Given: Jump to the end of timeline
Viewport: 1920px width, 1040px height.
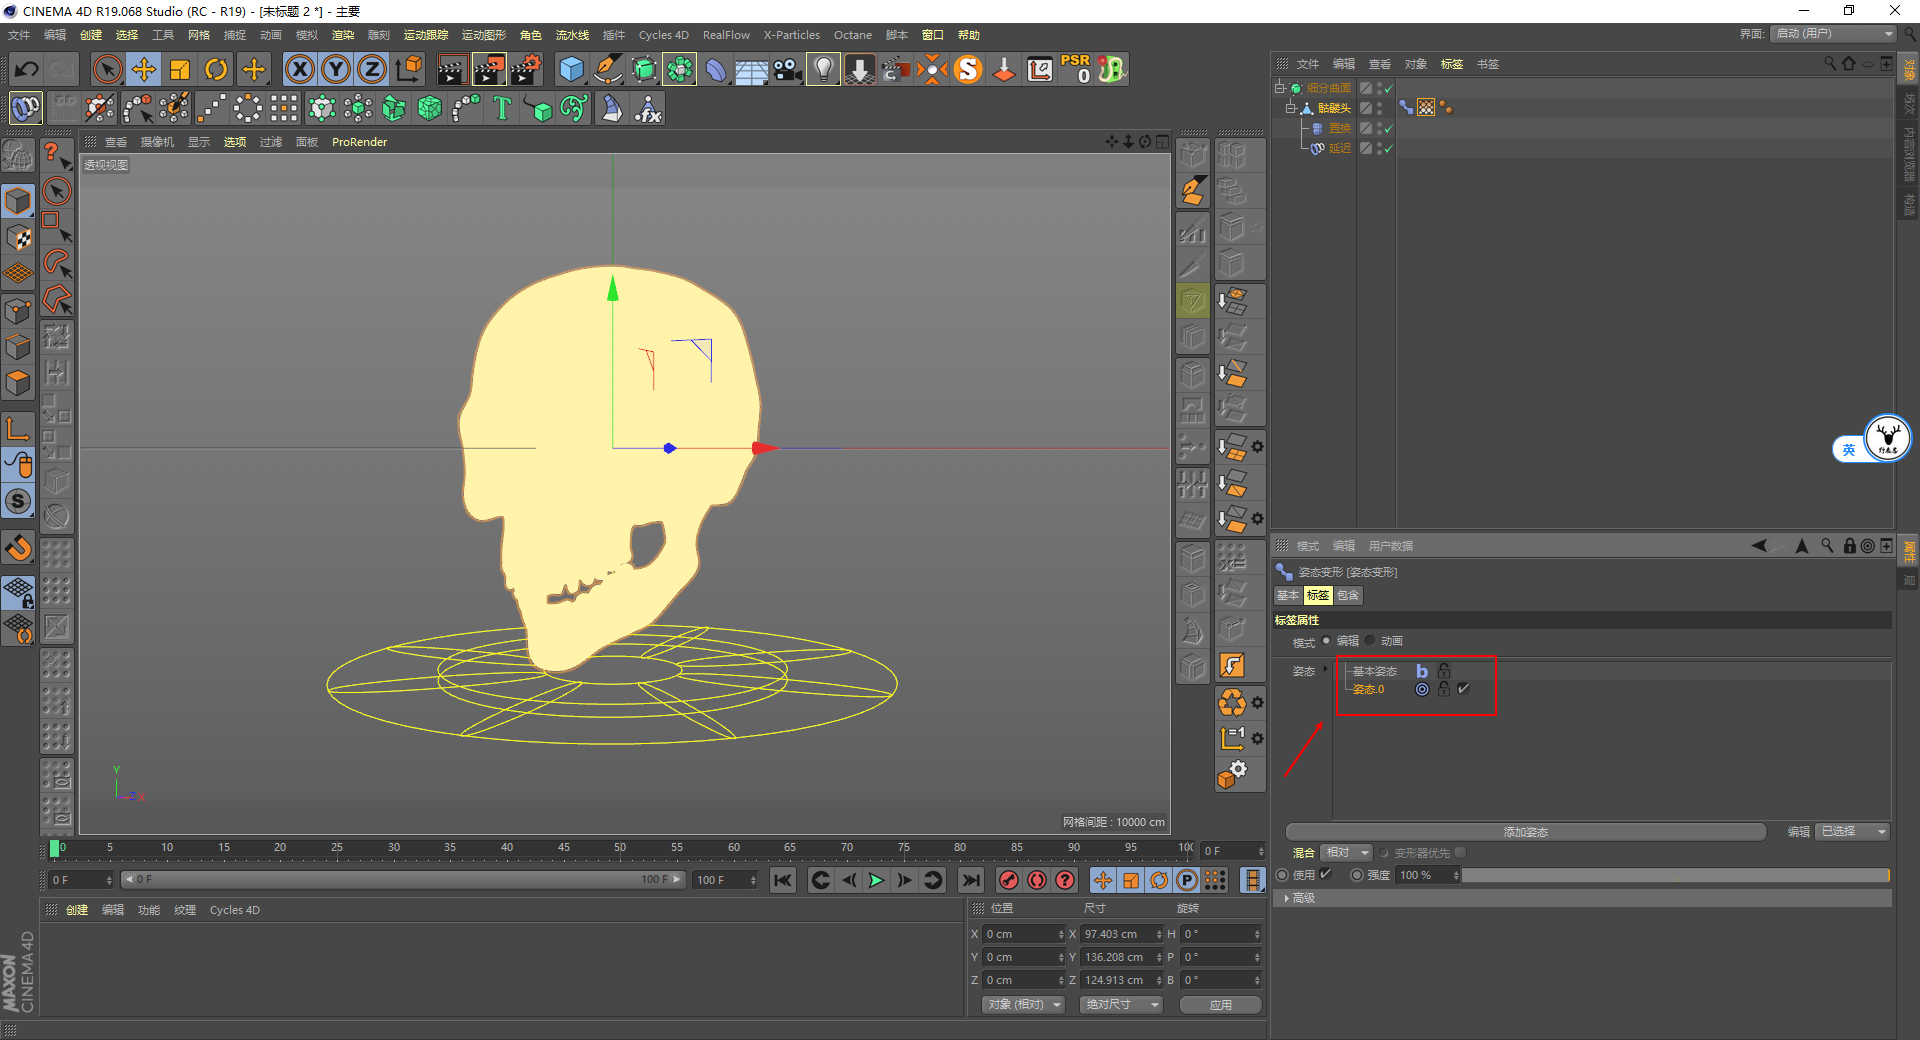Looking at the screenshot, I should point(970,880).
